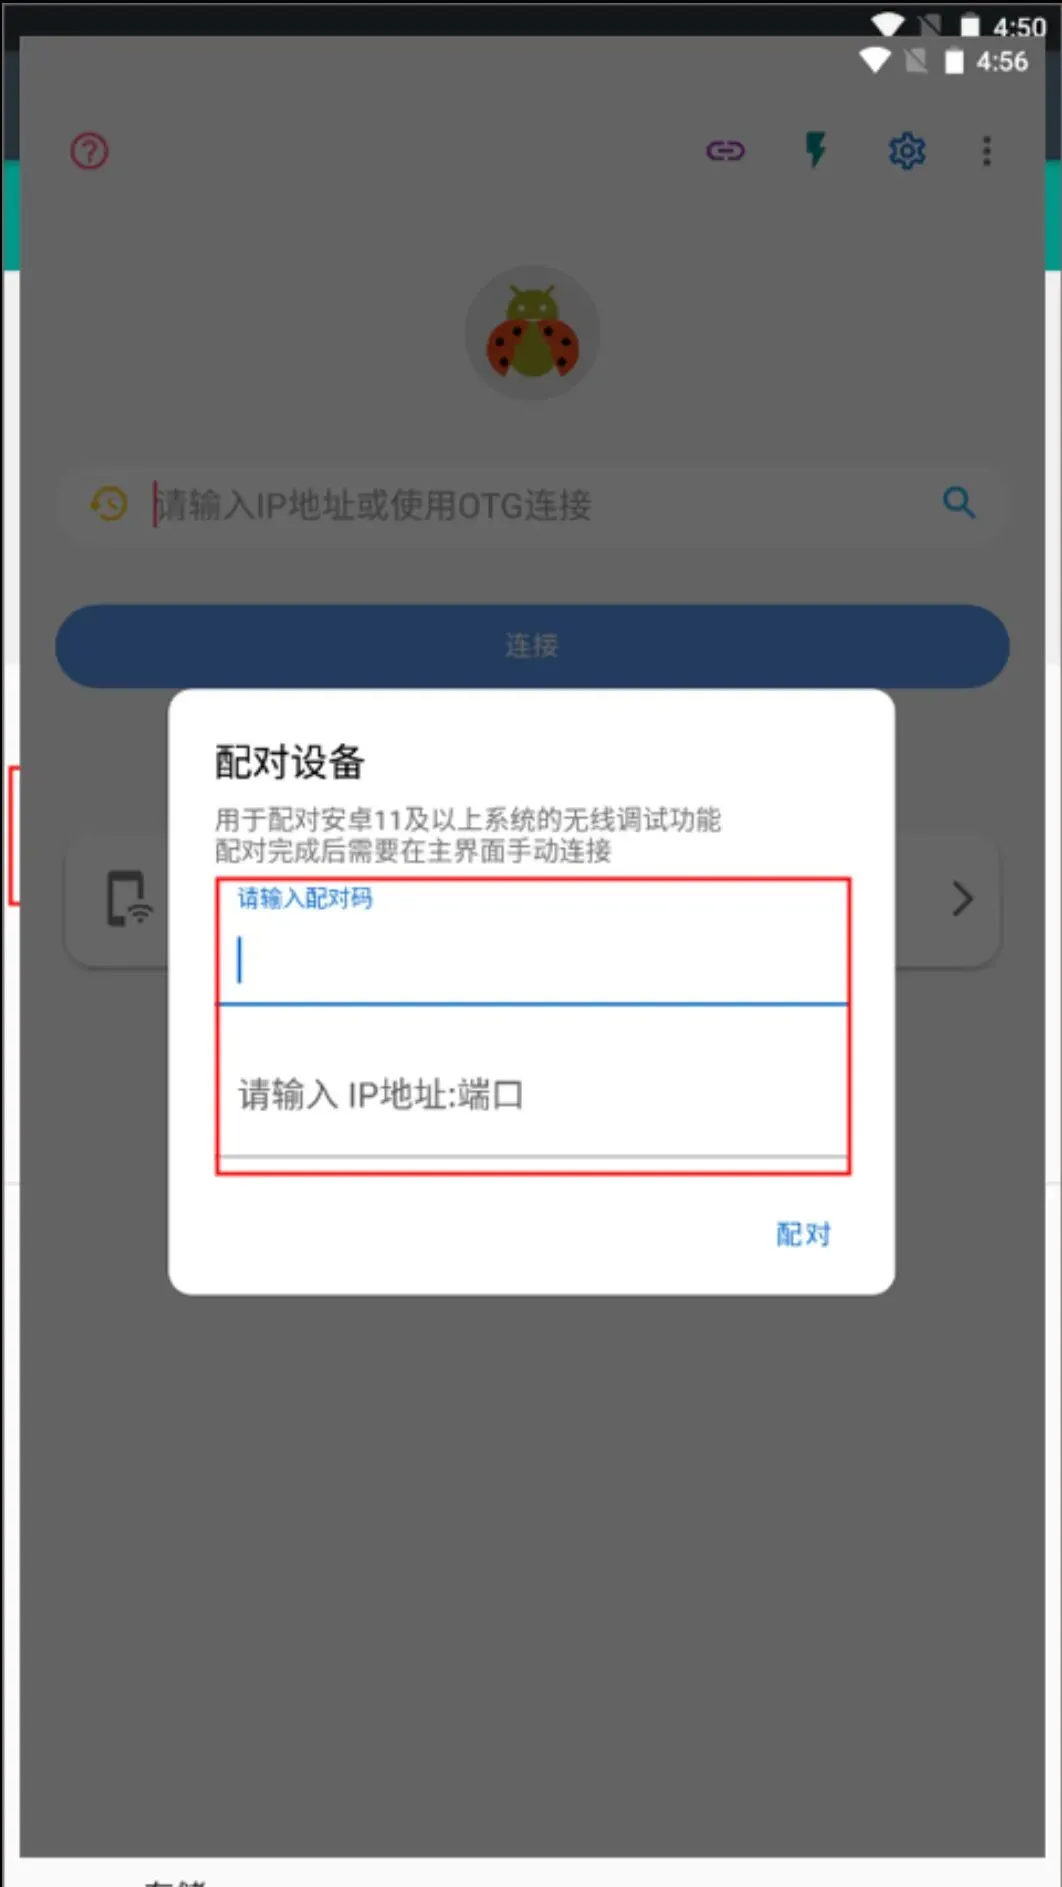Open settings with the blue gear icon
Viewport: 1062px width, 1887px height.
[x=907, y=151]
